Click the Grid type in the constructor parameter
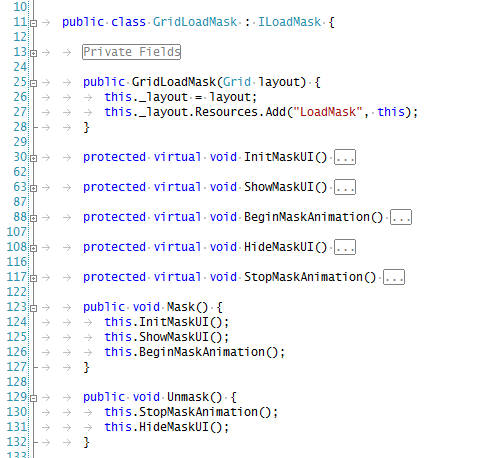This screenshot has width=496, height=458. pos(237,82)
